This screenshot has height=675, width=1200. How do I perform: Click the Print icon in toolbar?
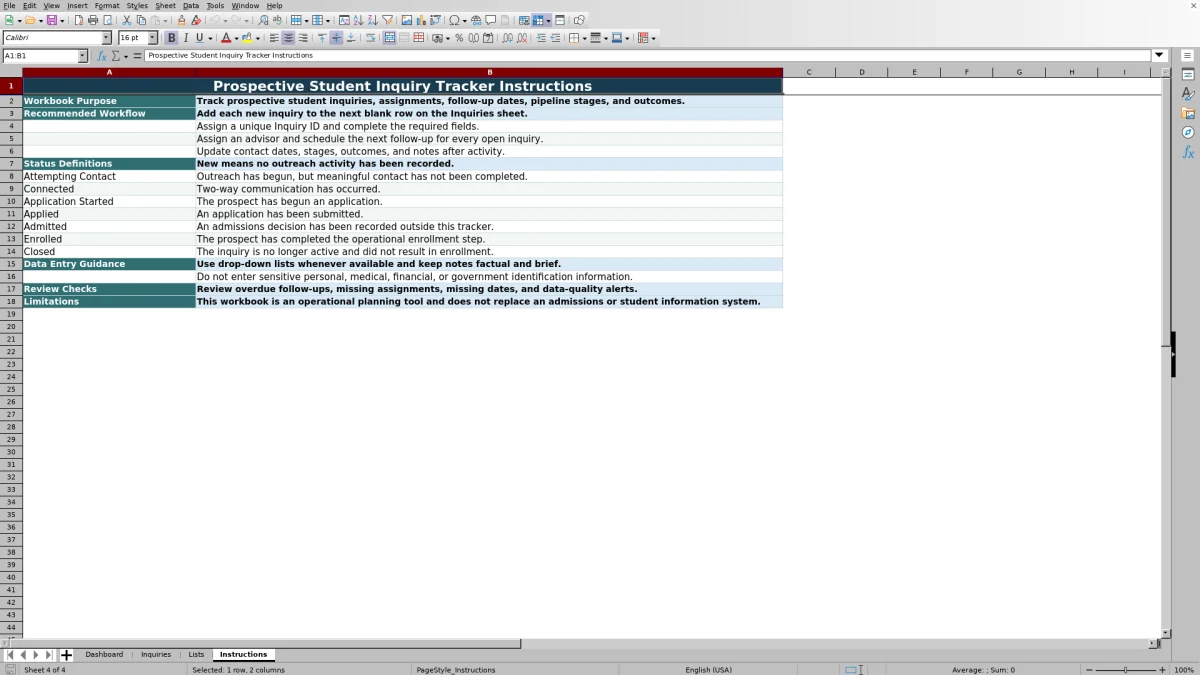93,20
